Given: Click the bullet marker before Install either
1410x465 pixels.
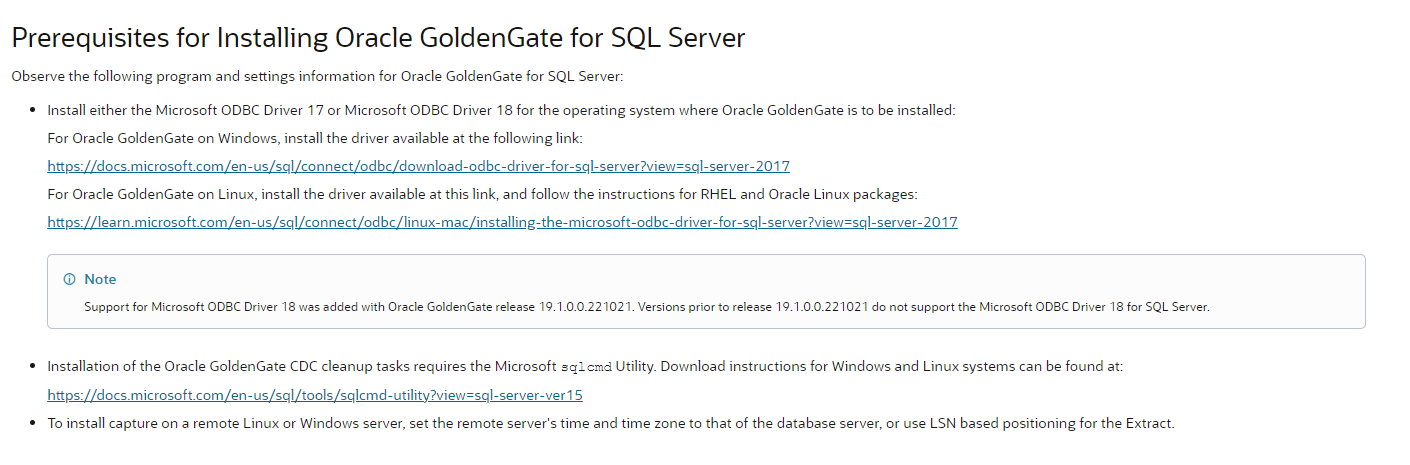Looking at the screenshot, I should [34, 110].
